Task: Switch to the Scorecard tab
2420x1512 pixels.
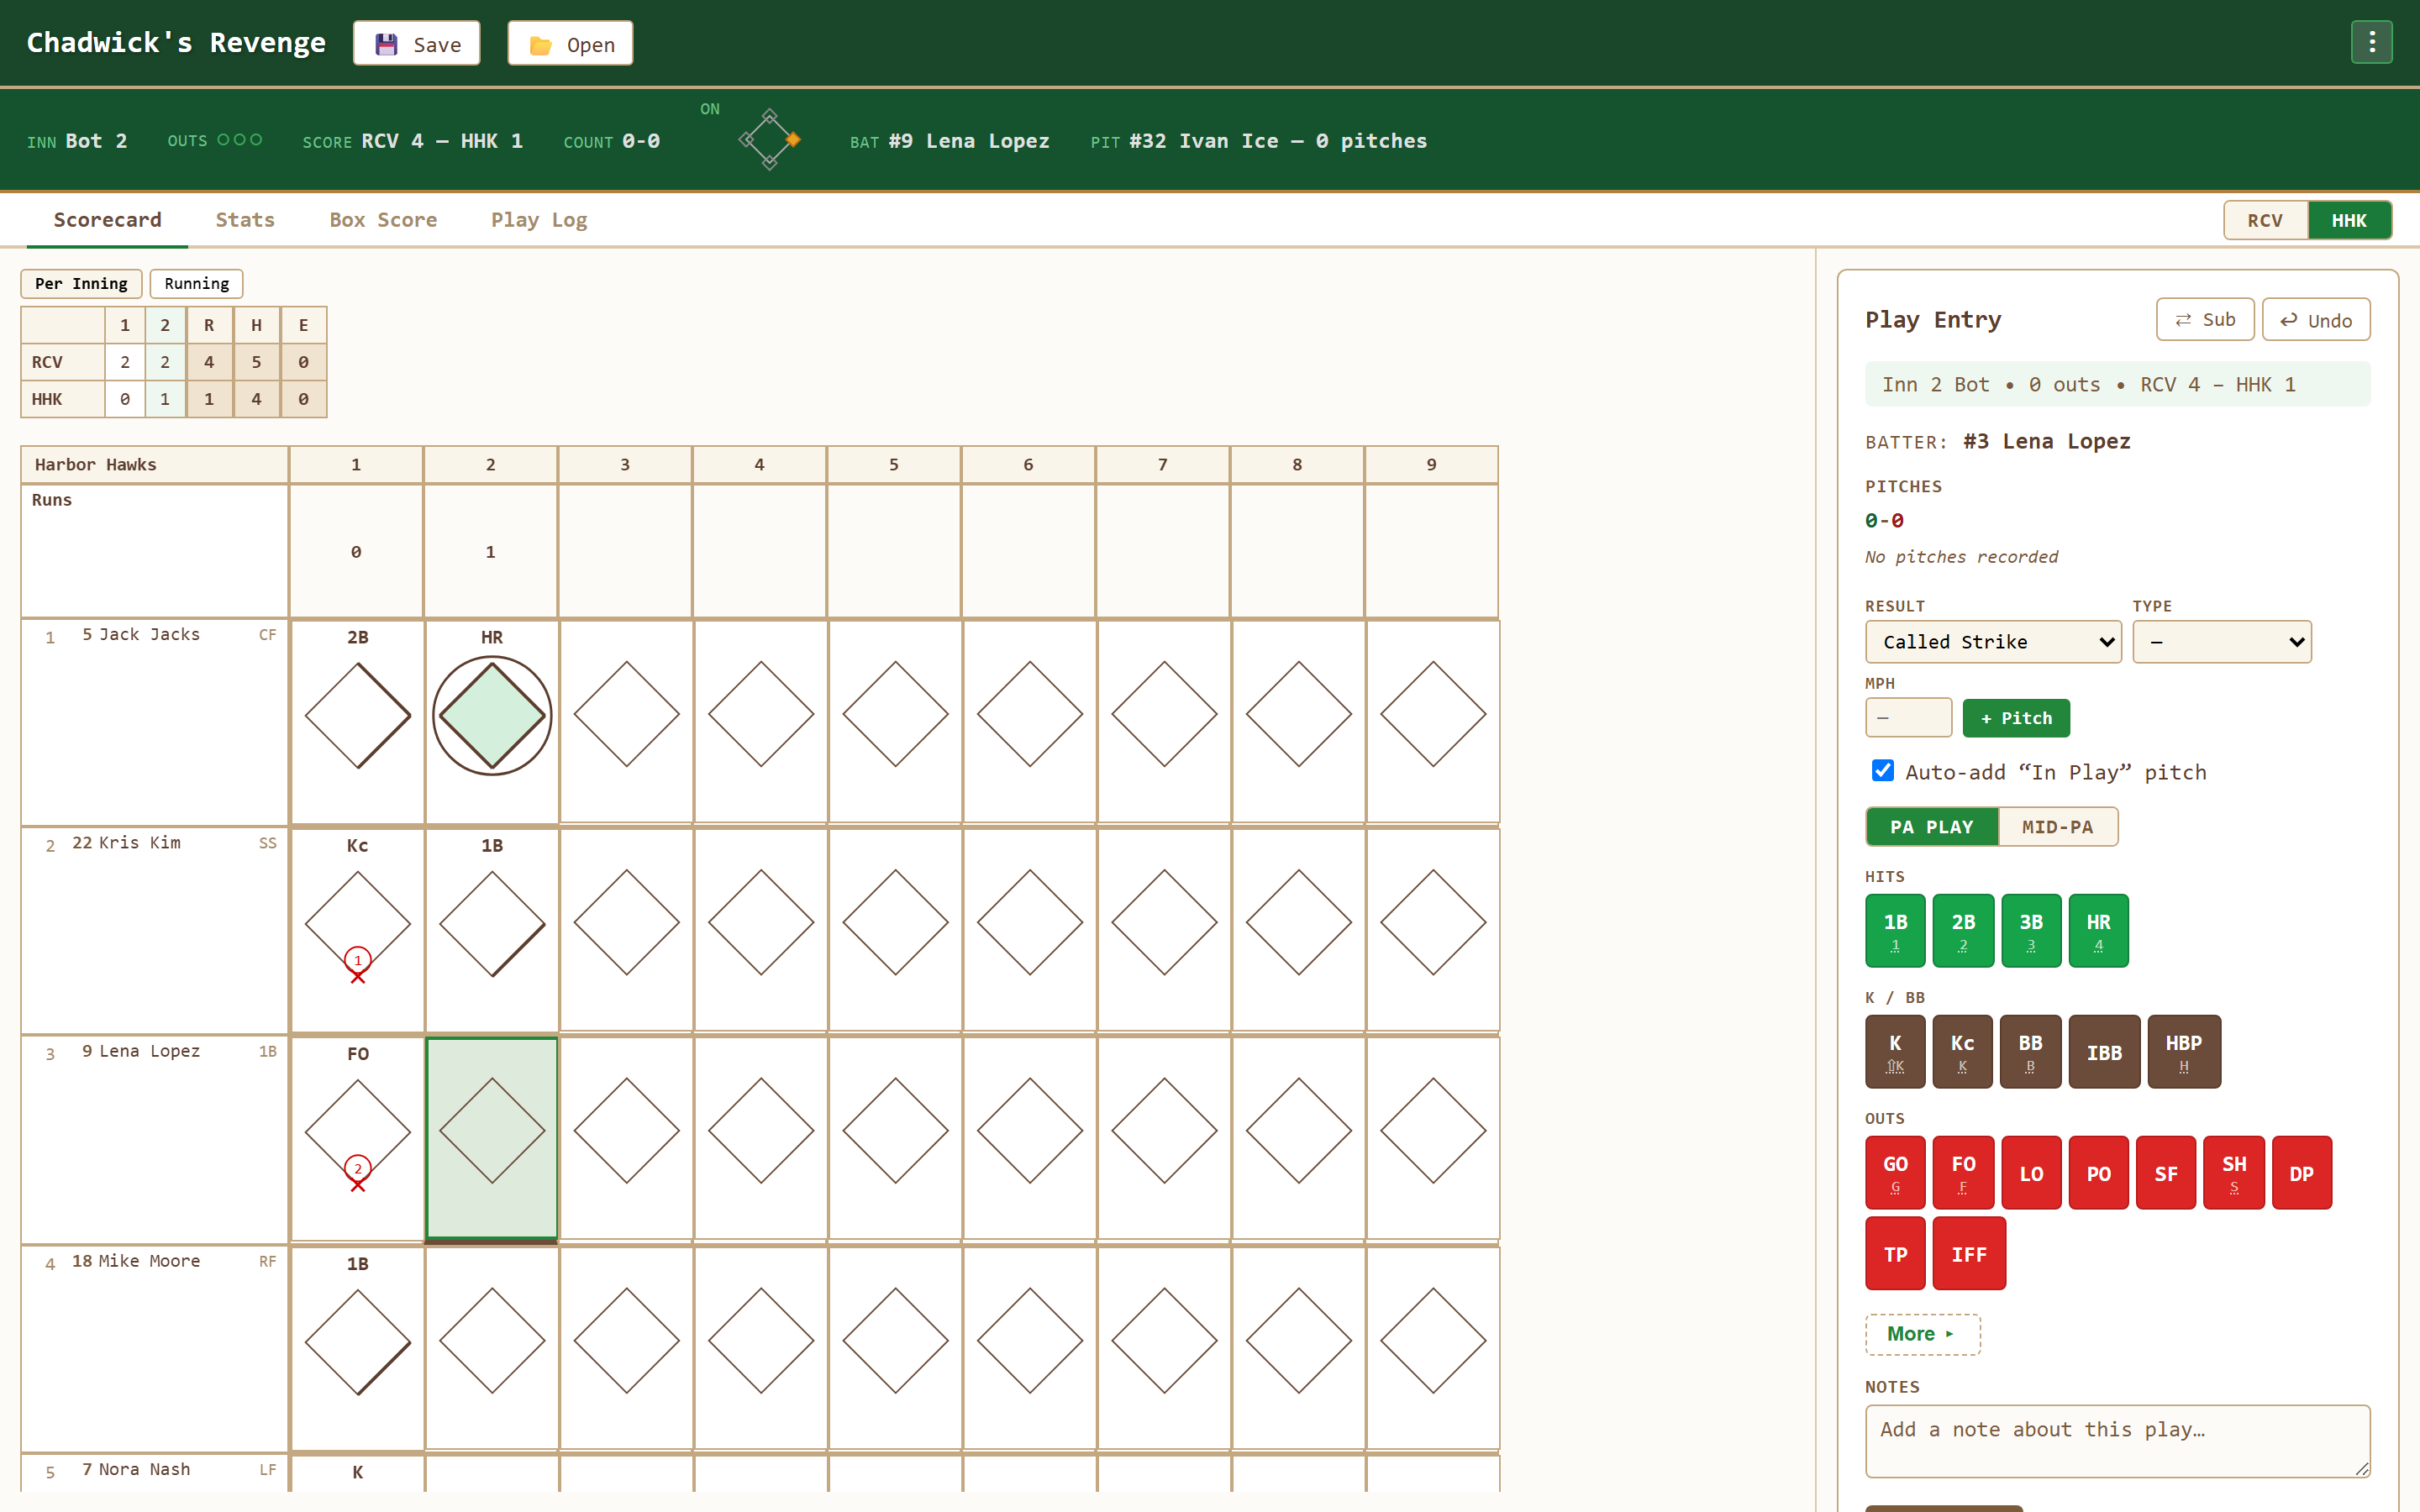Action: 107,219
